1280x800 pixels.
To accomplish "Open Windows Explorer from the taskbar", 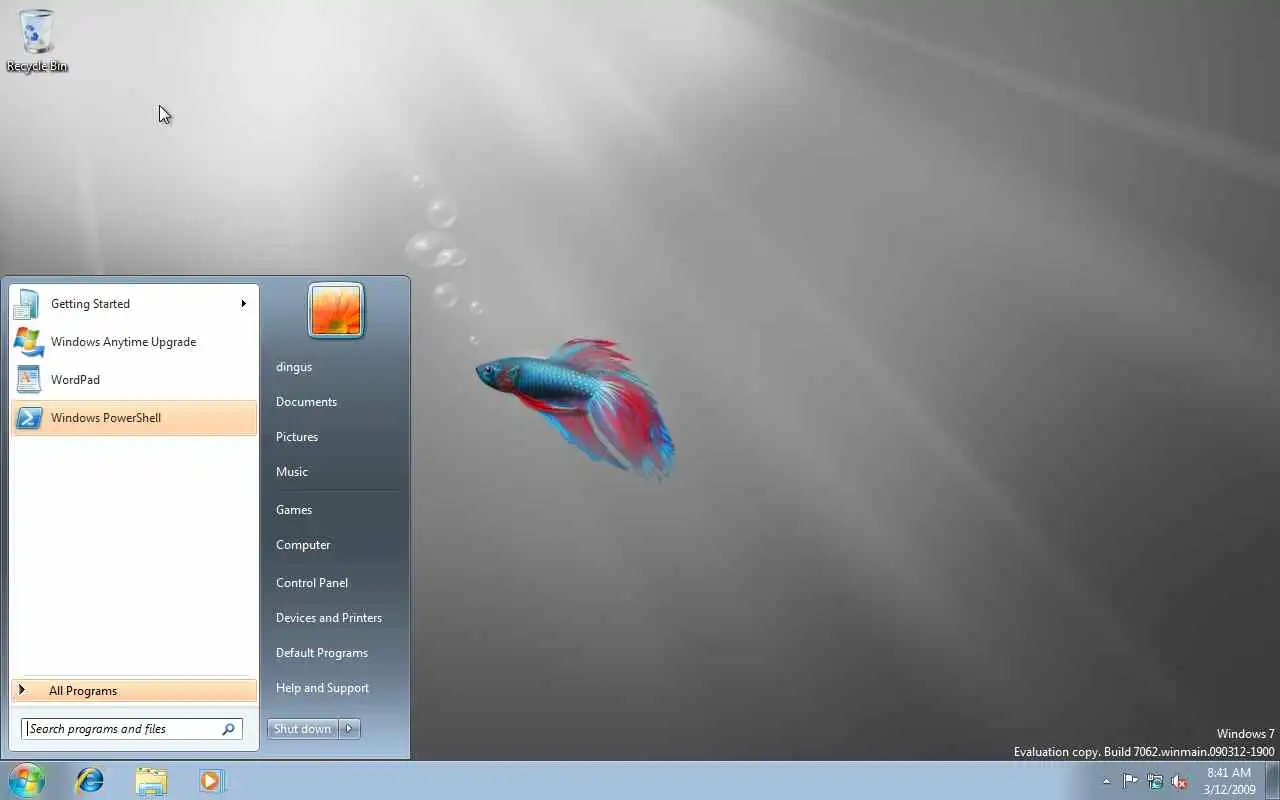I will coord(151,780).
